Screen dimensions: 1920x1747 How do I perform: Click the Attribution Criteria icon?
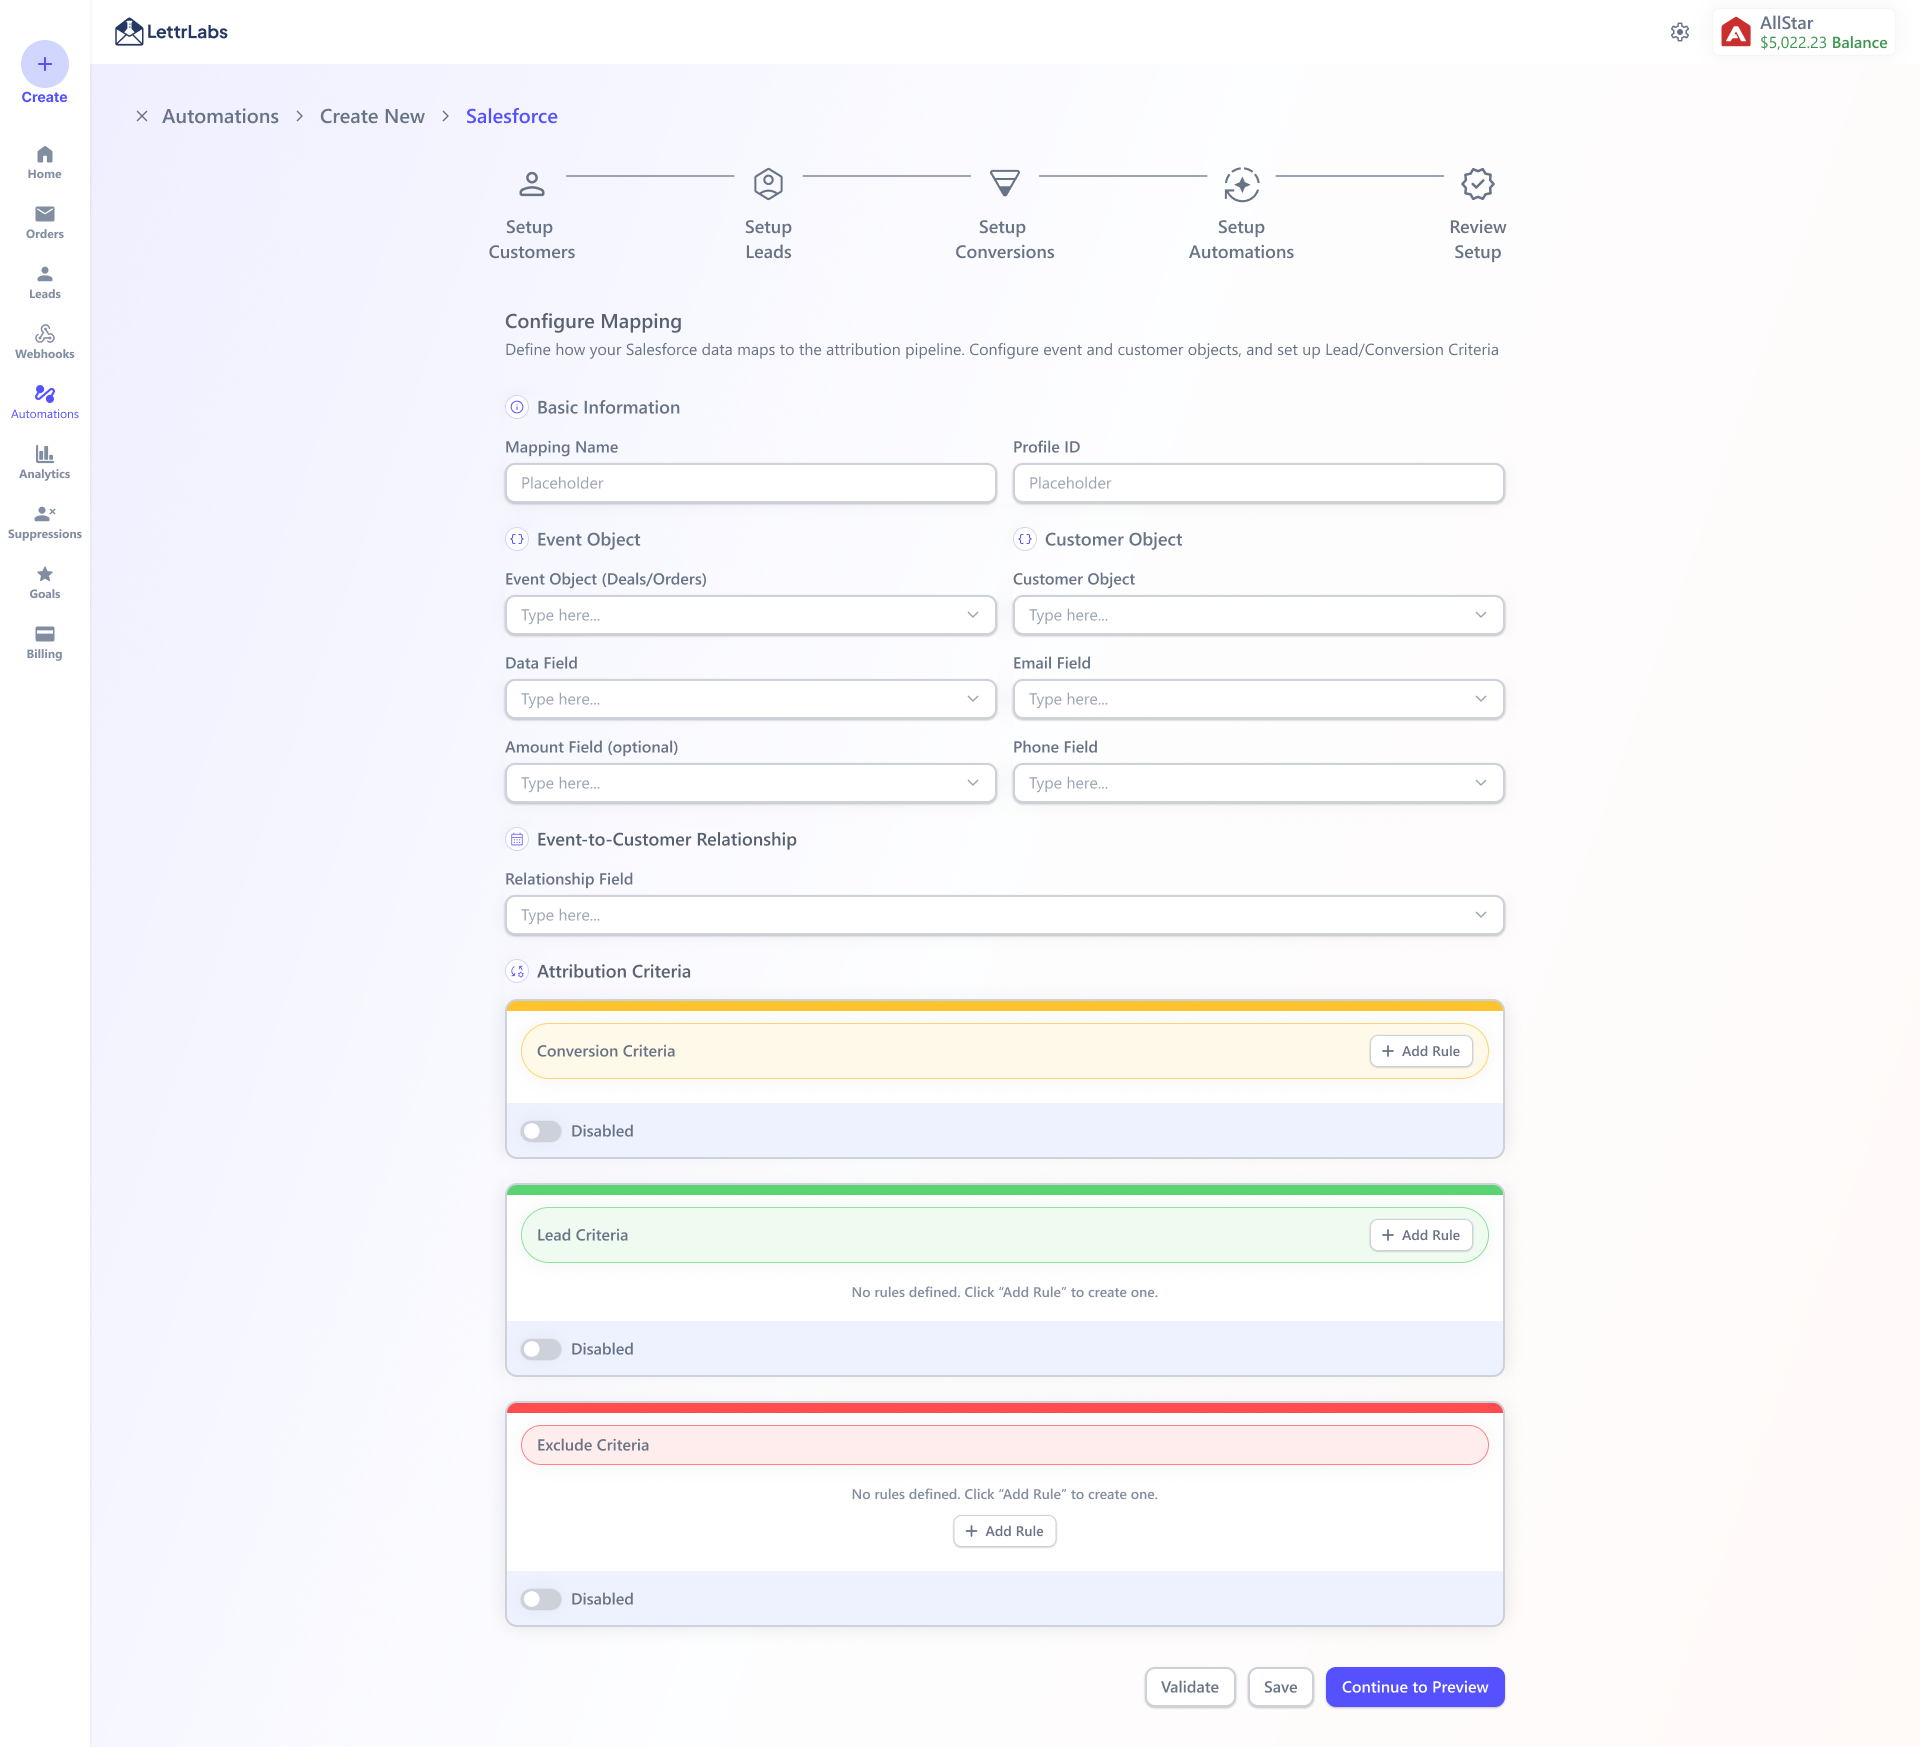[517, 971]
